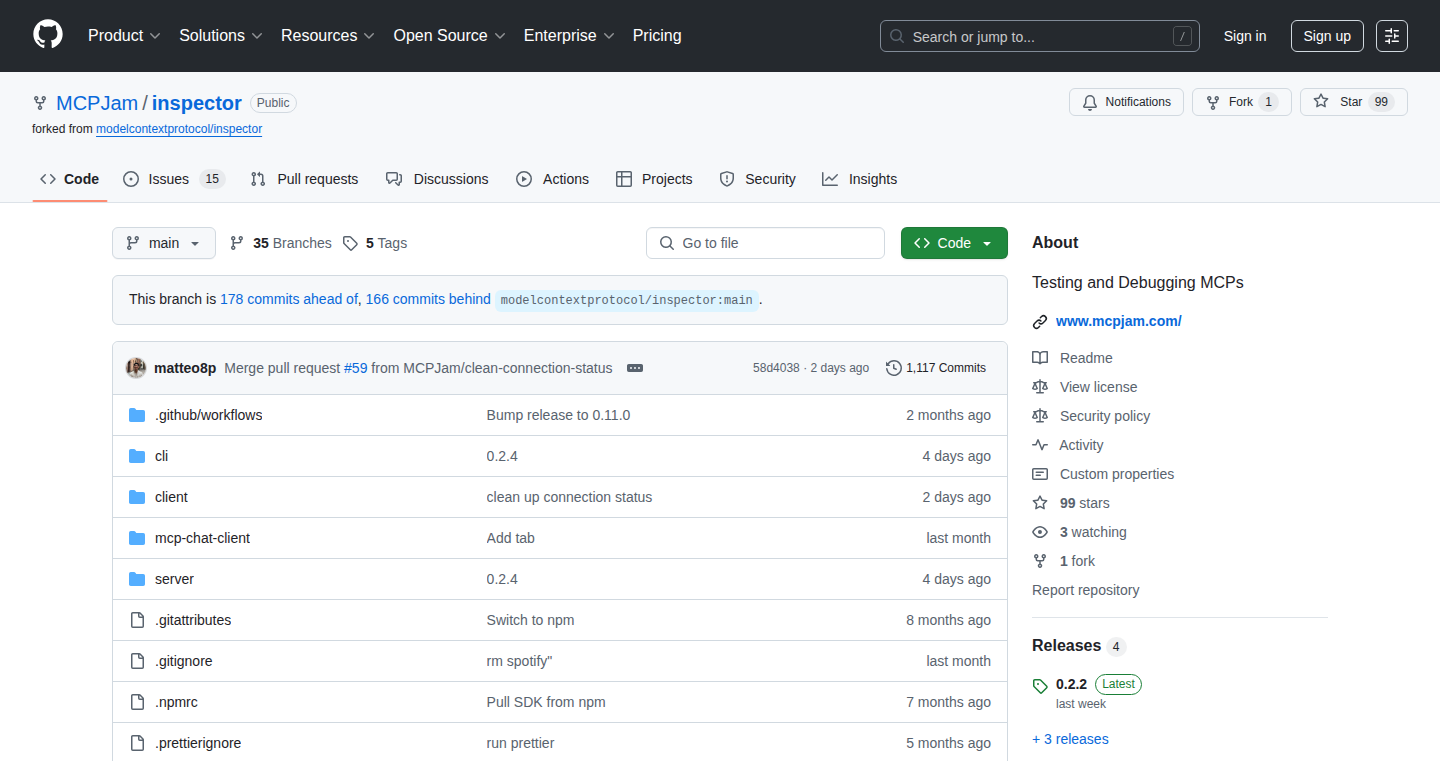Visit the www.mcpjam.com website link
This screenshot has width=1440, height=761.
point(1119,321)
